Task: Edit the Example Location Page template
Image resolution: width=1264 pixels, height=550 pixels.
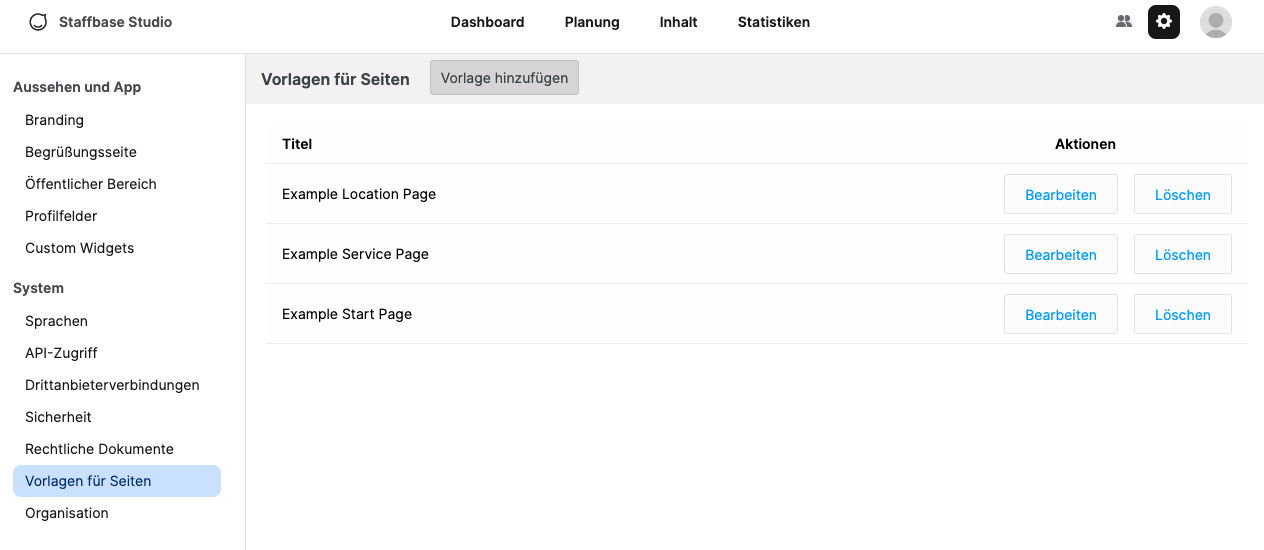Action: point(1060,195)
